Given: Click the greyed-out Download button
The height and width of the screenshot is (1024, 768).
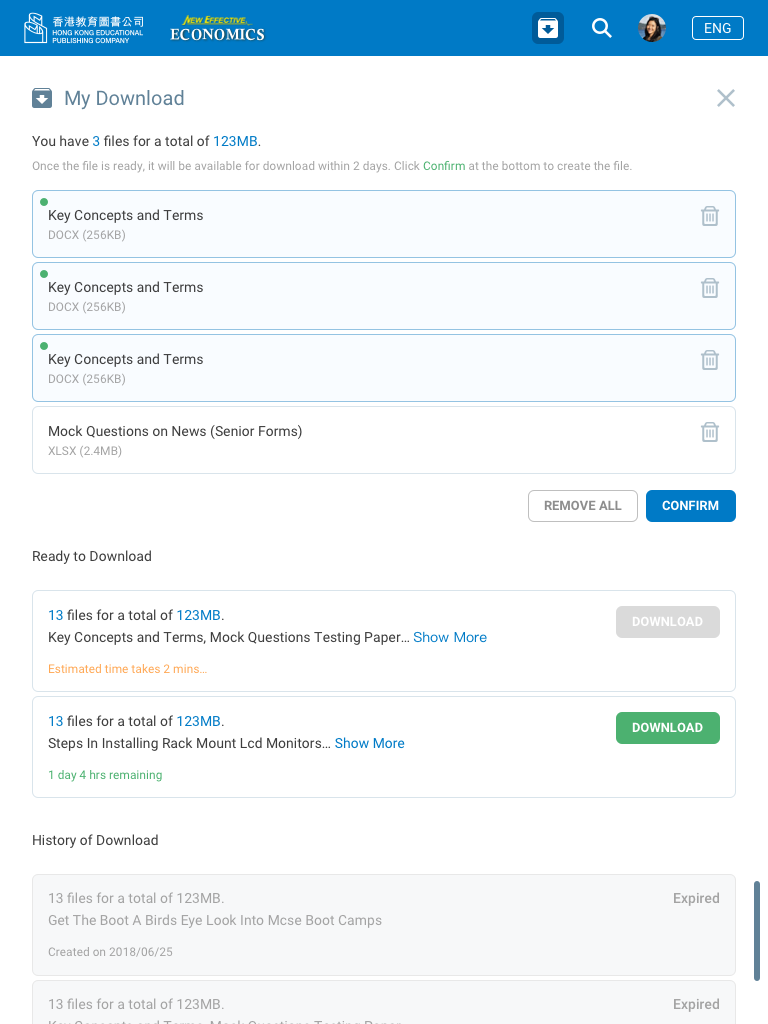Looking at the screenshot, I should (667, 622).
